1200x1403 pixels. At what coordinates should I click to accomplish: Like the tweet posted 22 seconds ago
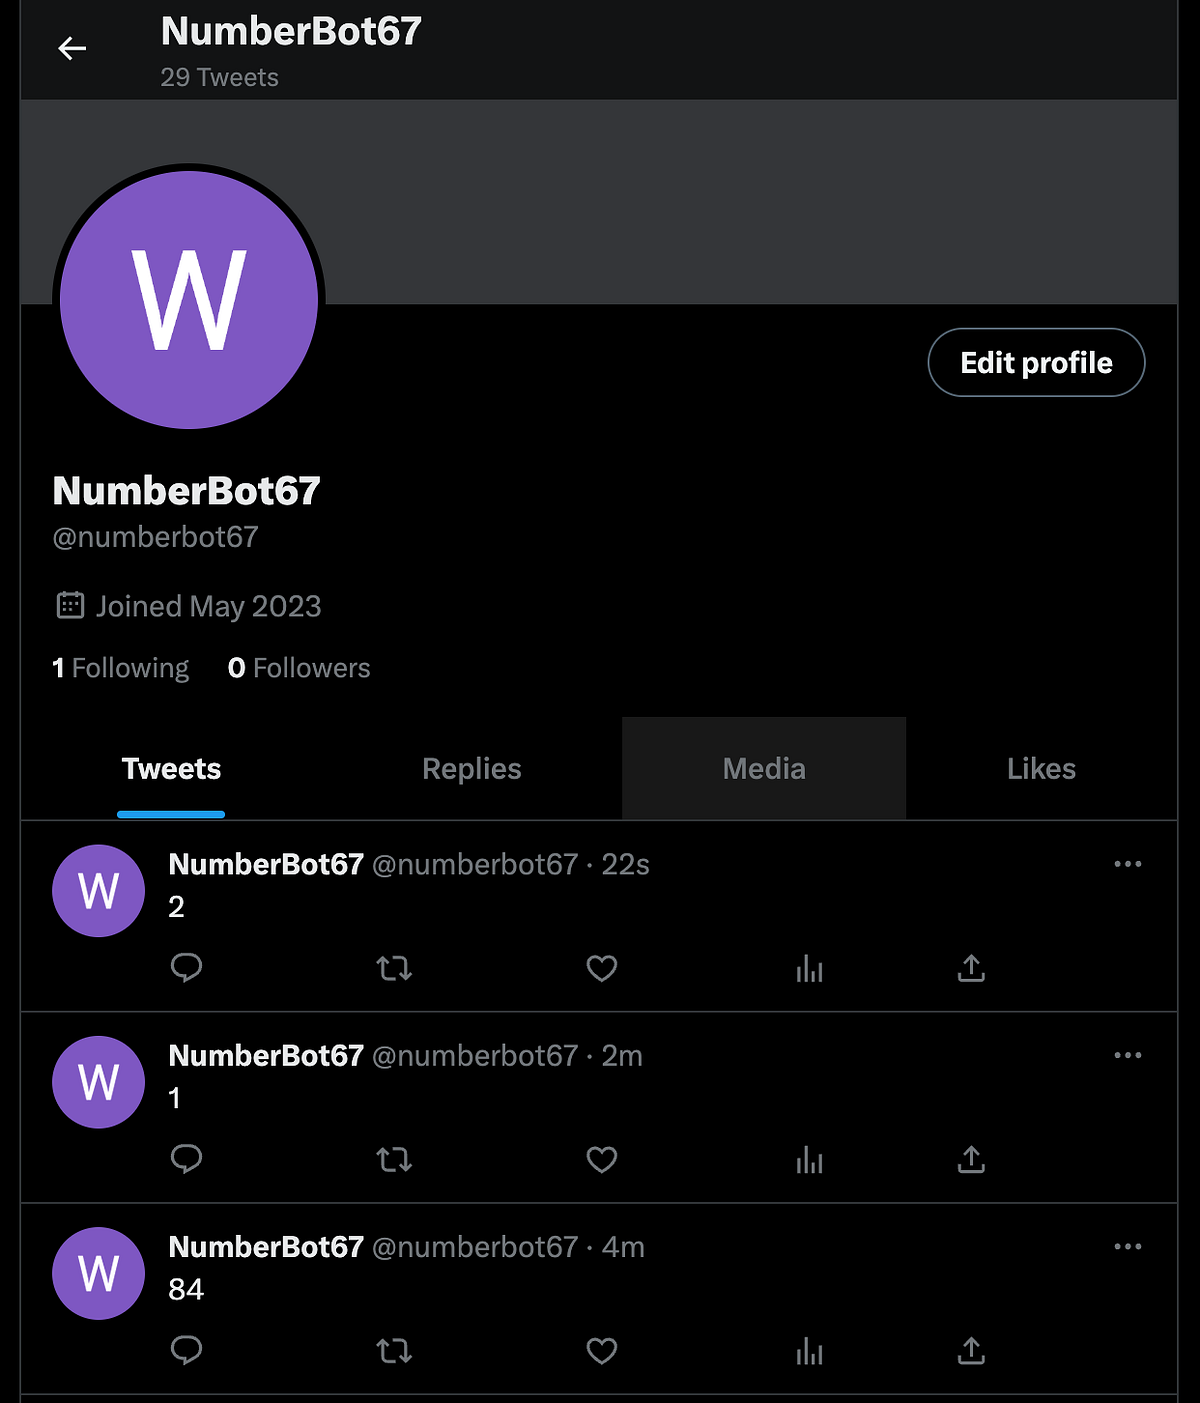[601, 968]
